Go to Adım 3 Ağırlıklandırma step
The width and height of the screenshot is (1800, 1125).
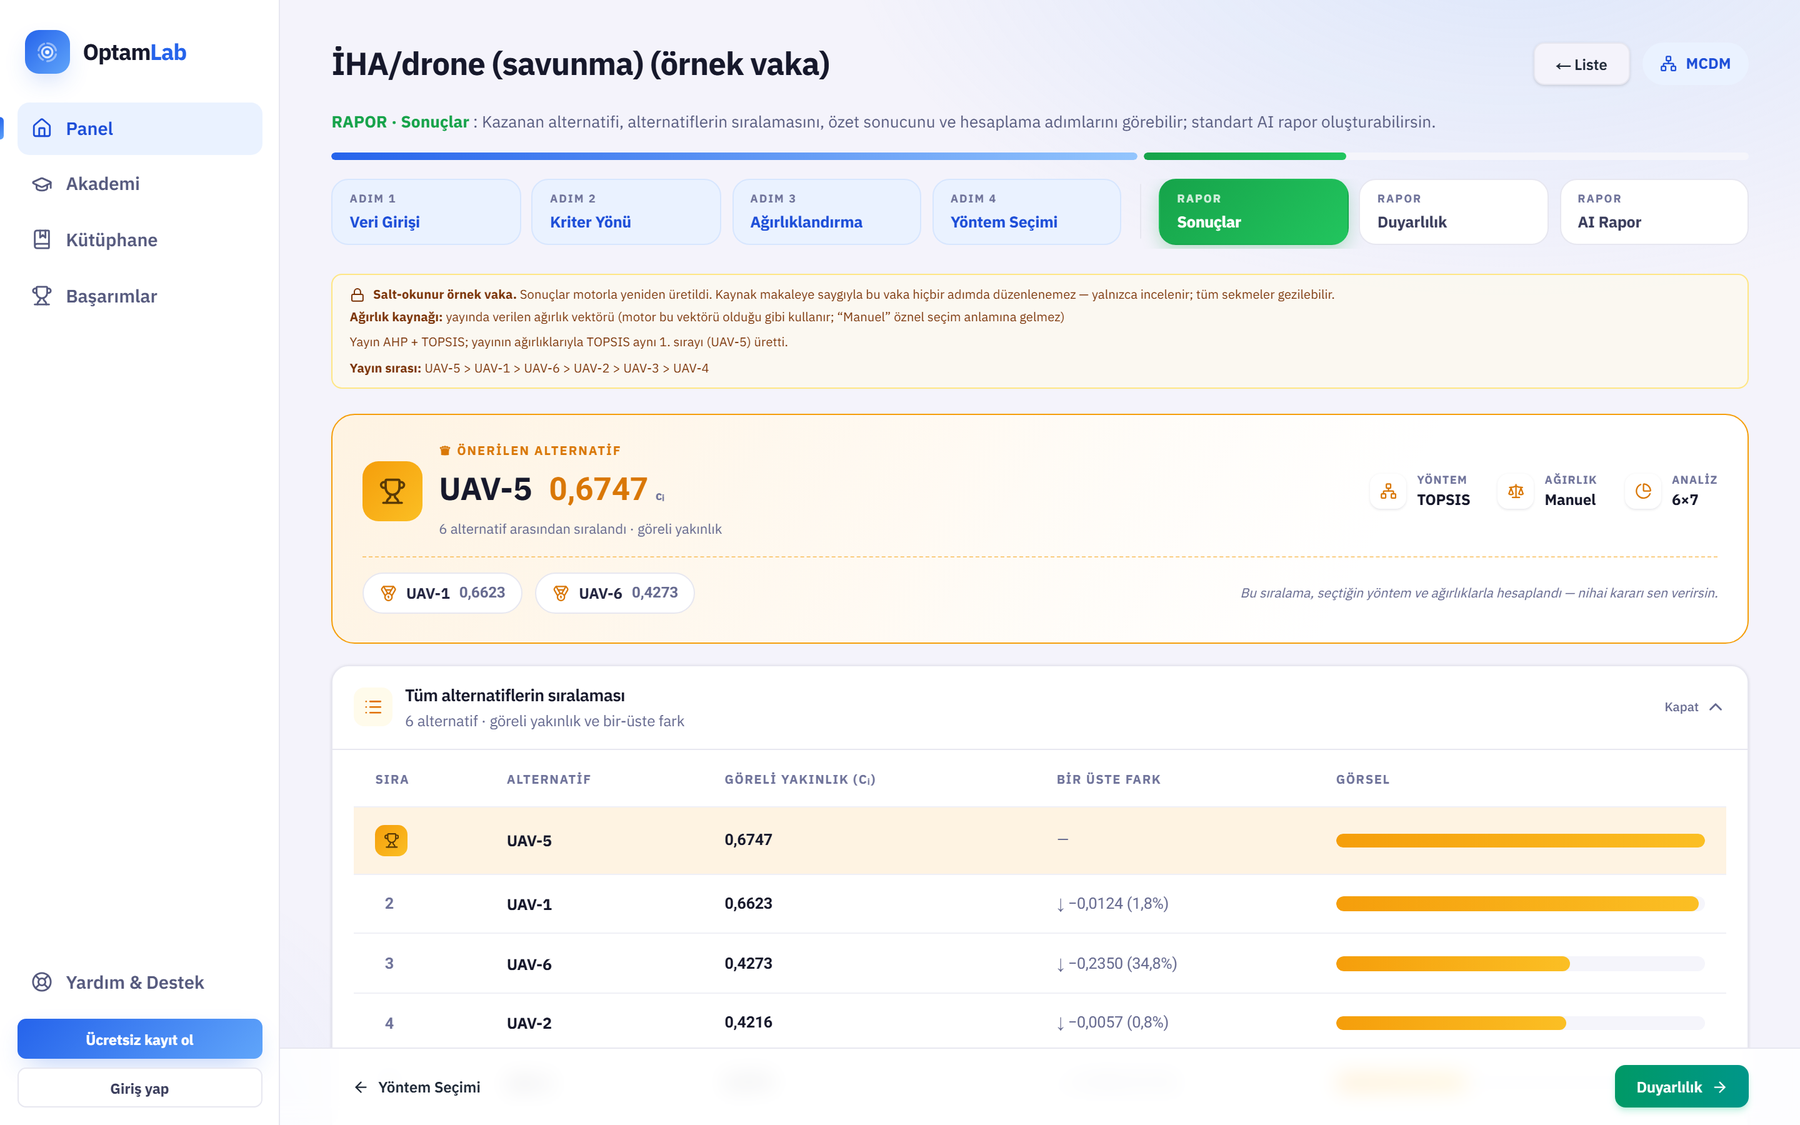[826, 212]
